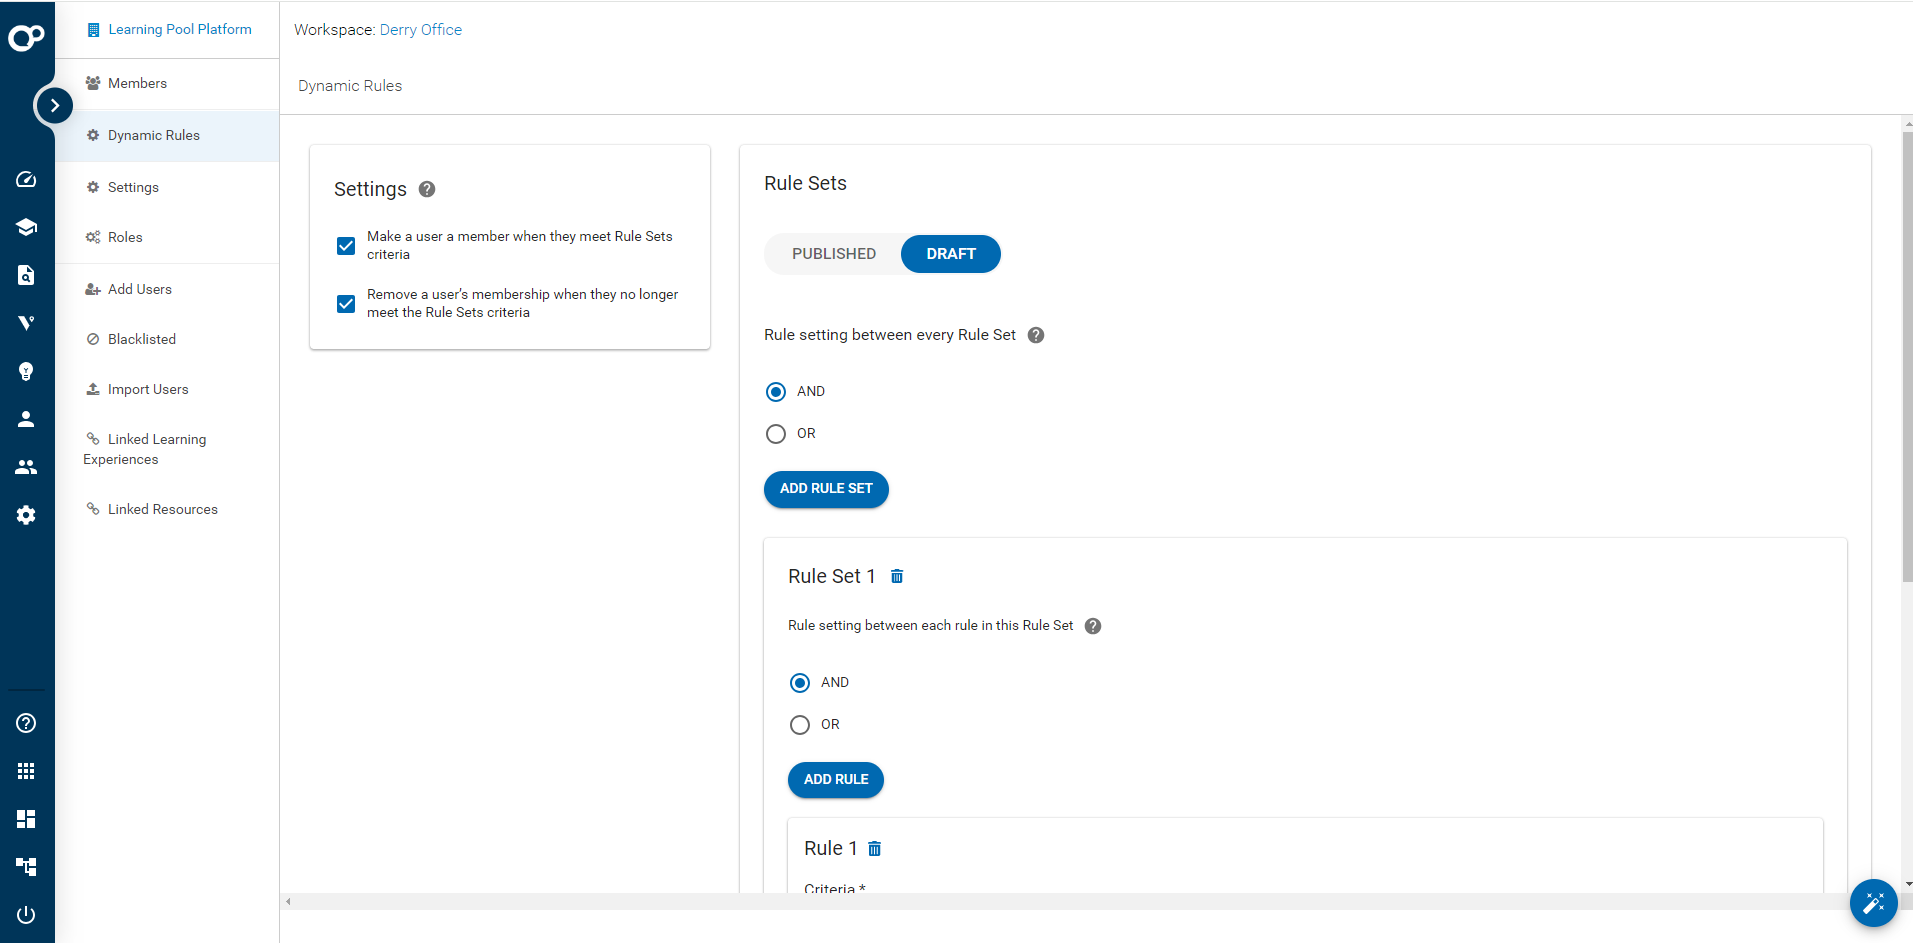Open the single user profile icon

[26, 418]
